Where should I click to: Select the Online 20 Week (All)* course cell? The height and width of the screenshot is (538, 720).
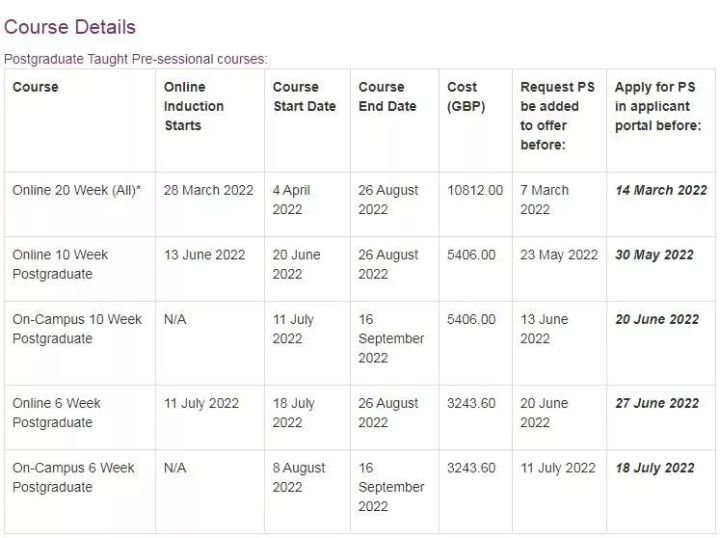[77, 190]
